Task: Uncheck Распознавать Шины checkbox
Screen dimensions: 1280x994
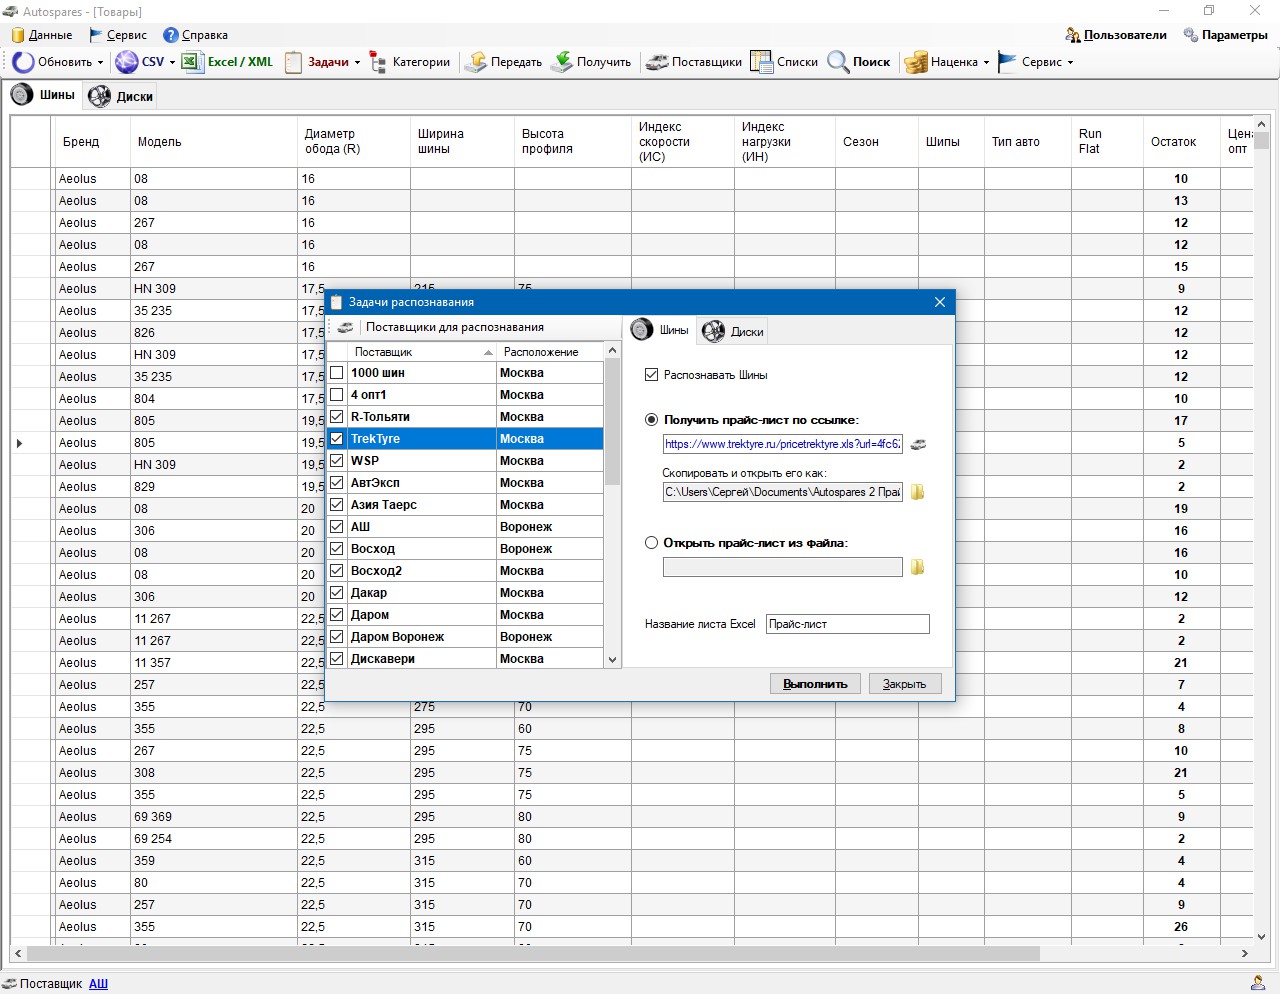Action: coord(652,375)
